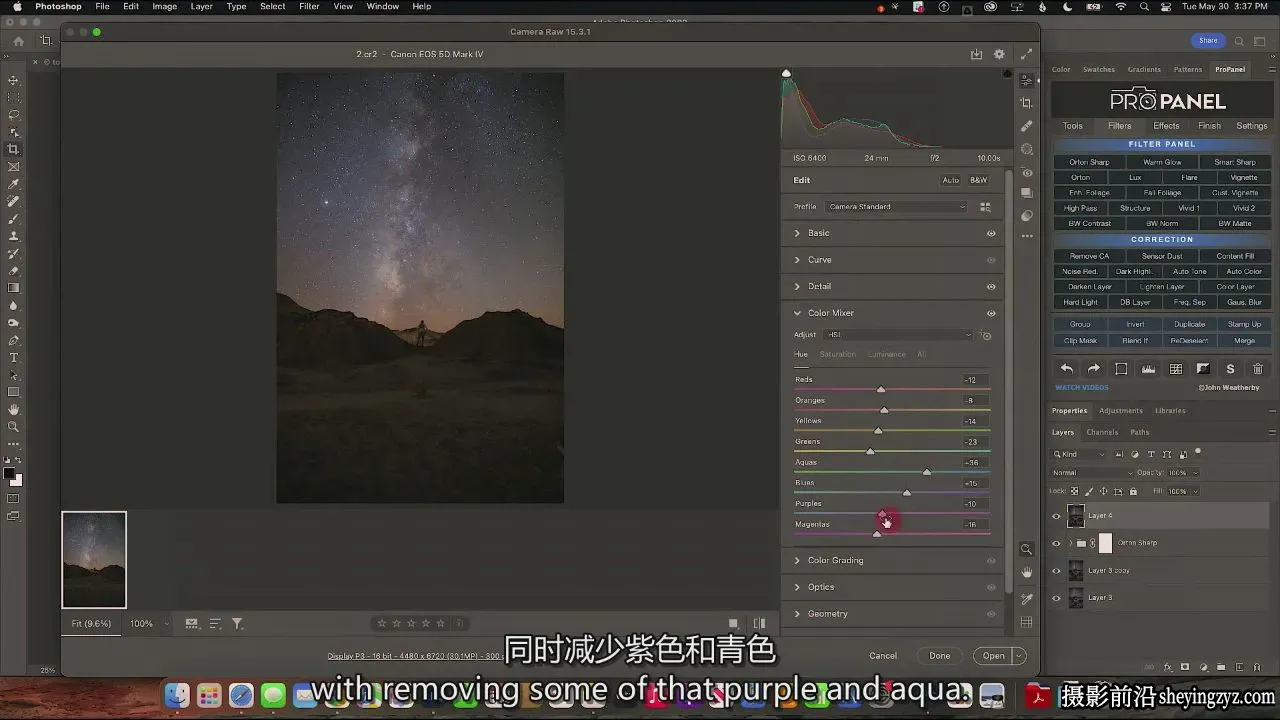
Task: Apply the Orton Sharp filter in ProPanel
Action: 1089,162
